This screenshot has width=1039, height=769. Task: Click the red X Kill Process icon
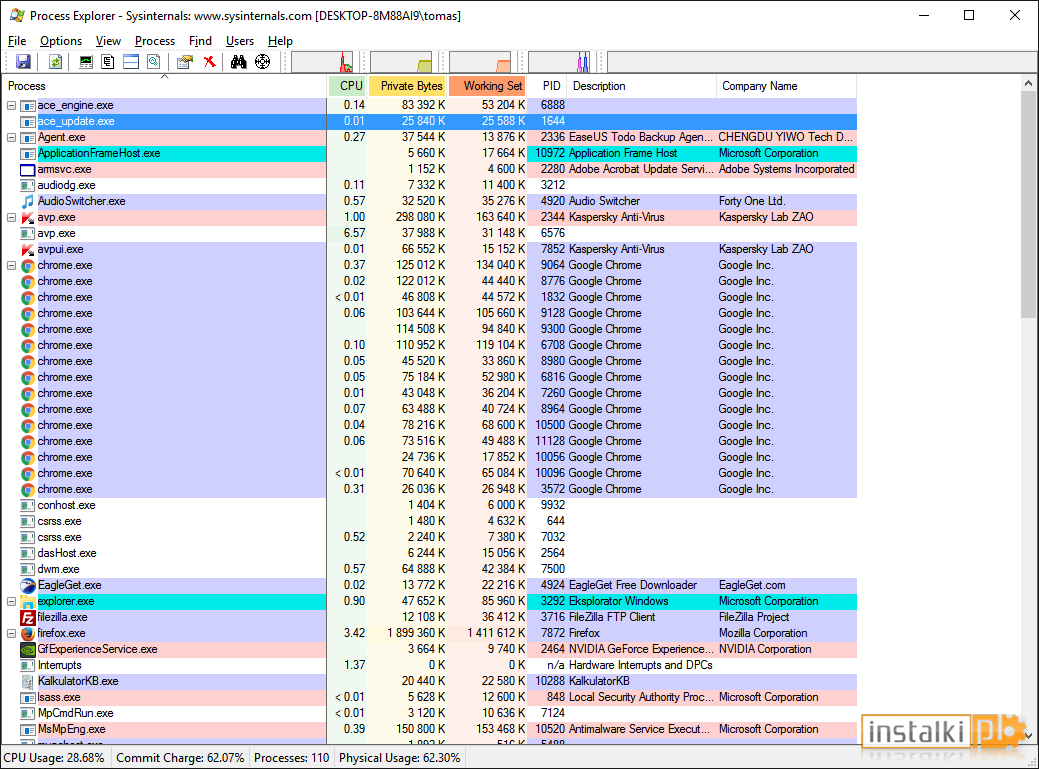pos(209,62)
